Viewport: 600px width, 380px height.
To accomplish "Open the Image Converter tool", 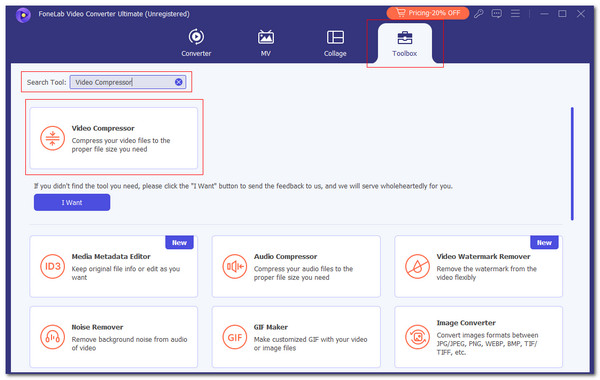I will click(478, 337).
